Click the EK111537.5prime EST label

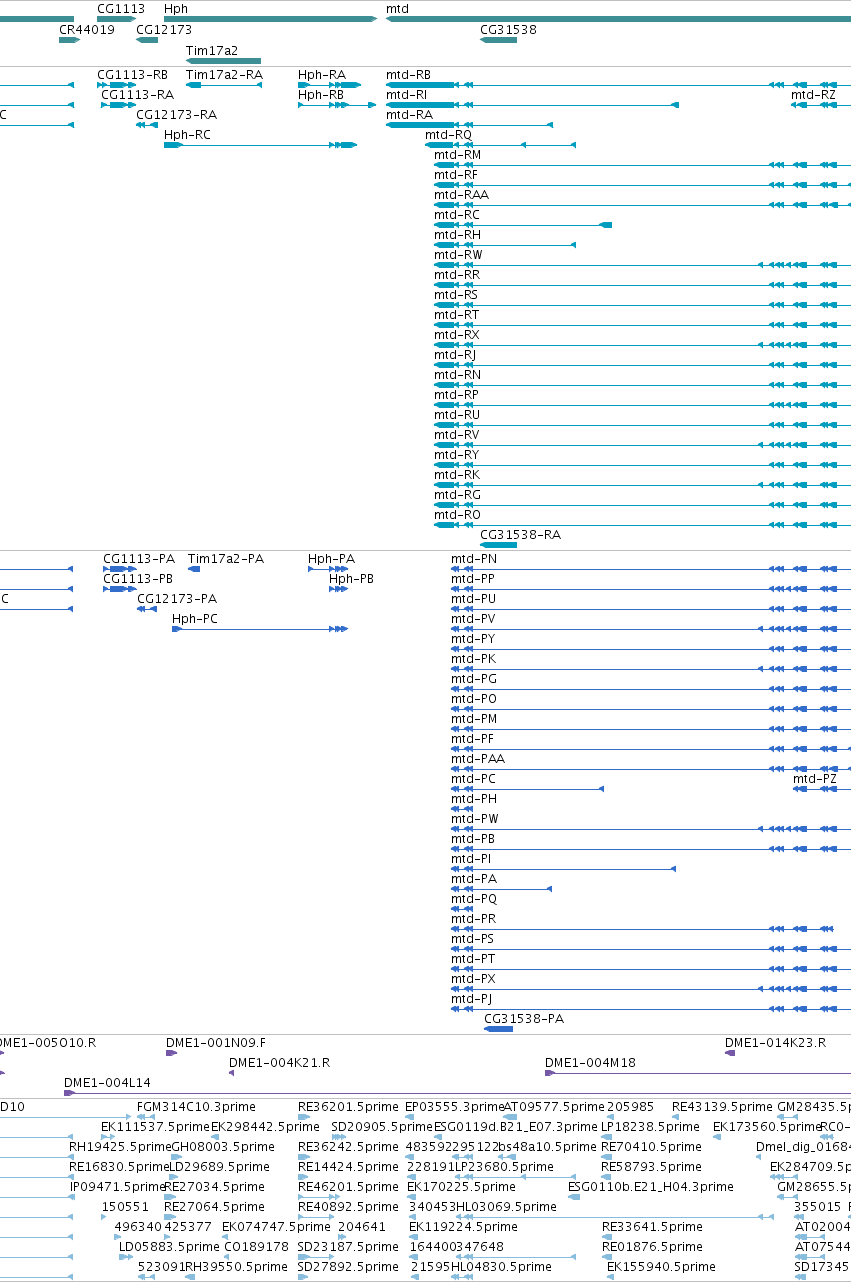(156, 1127)
